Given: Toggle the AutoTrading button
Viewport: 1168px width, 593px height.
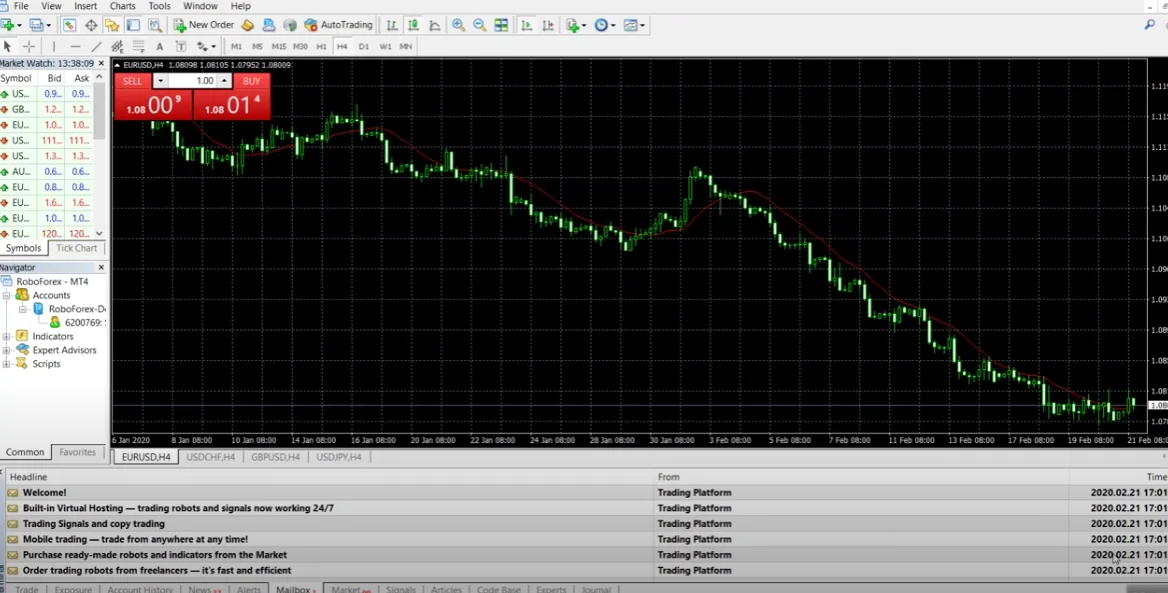Looking at the screenshot, I should coord(338,25).
